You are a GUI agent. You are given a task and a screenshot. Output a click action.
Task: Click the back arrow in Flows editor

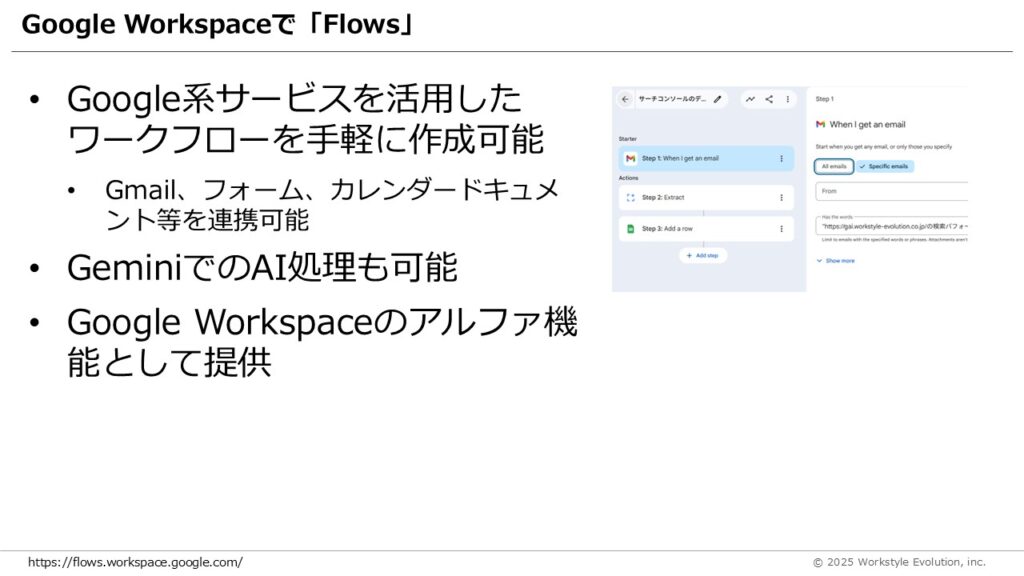[x=625, y=99]
